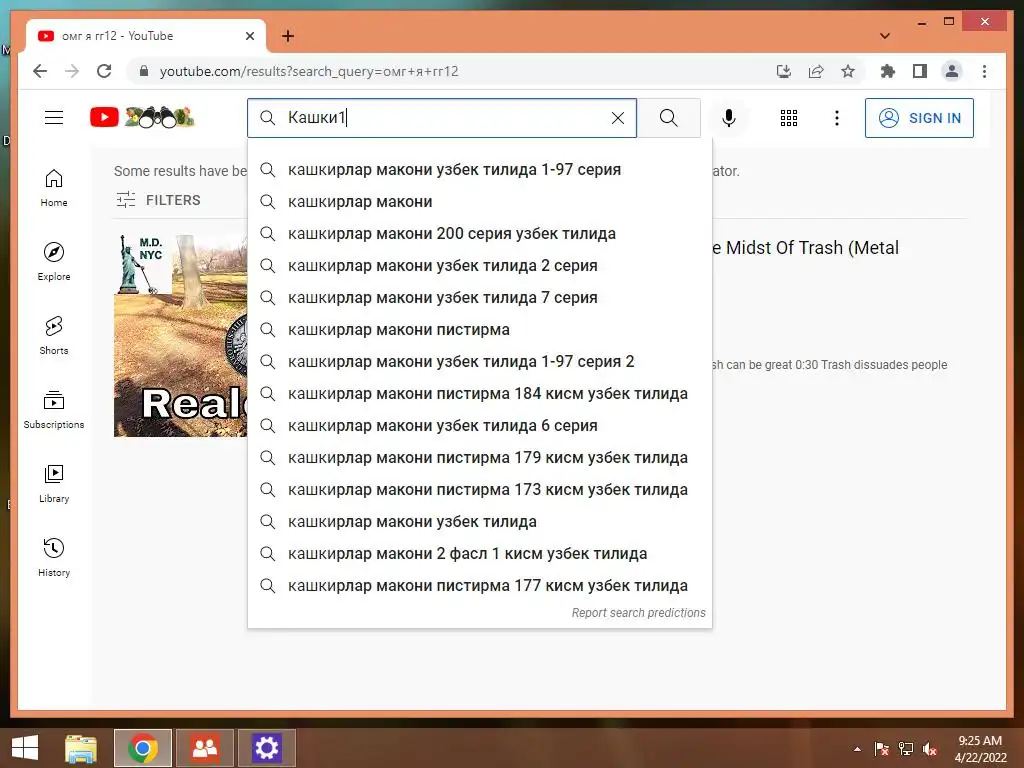Open Chrome's three-dot menu
1024x768 pixels.
(x=984, y=71)
